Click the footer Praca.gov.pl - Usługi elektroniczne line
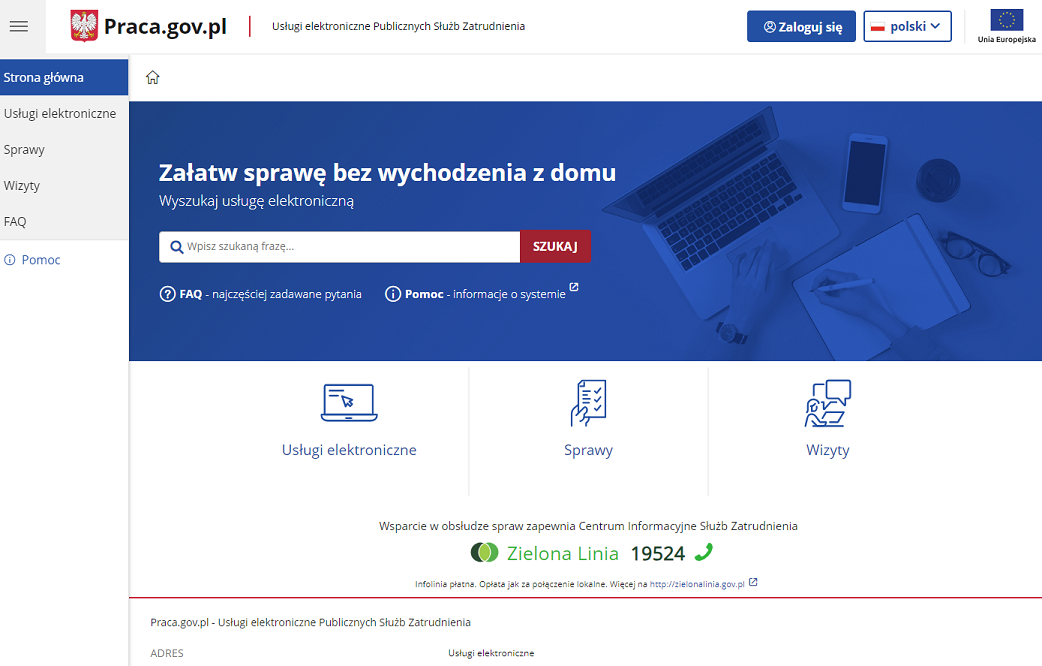1042x666 pixels. pyautogui.click(x=310, y=622)
